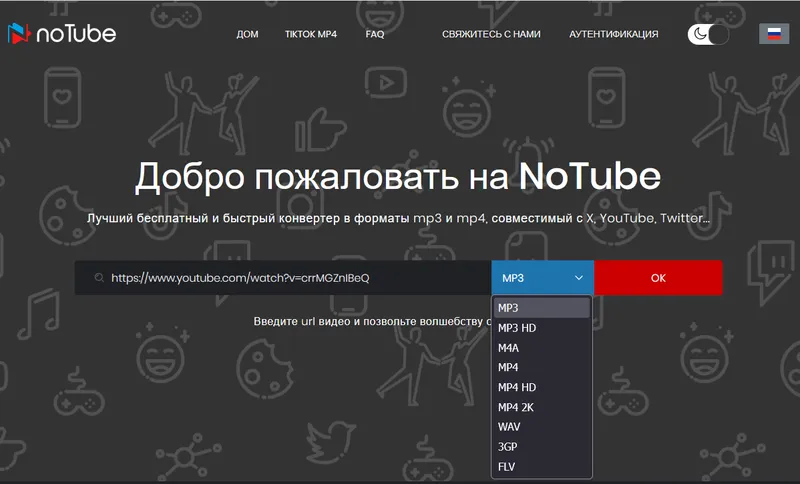
Task: Choose M4A format option
Action: pos(542,348)
